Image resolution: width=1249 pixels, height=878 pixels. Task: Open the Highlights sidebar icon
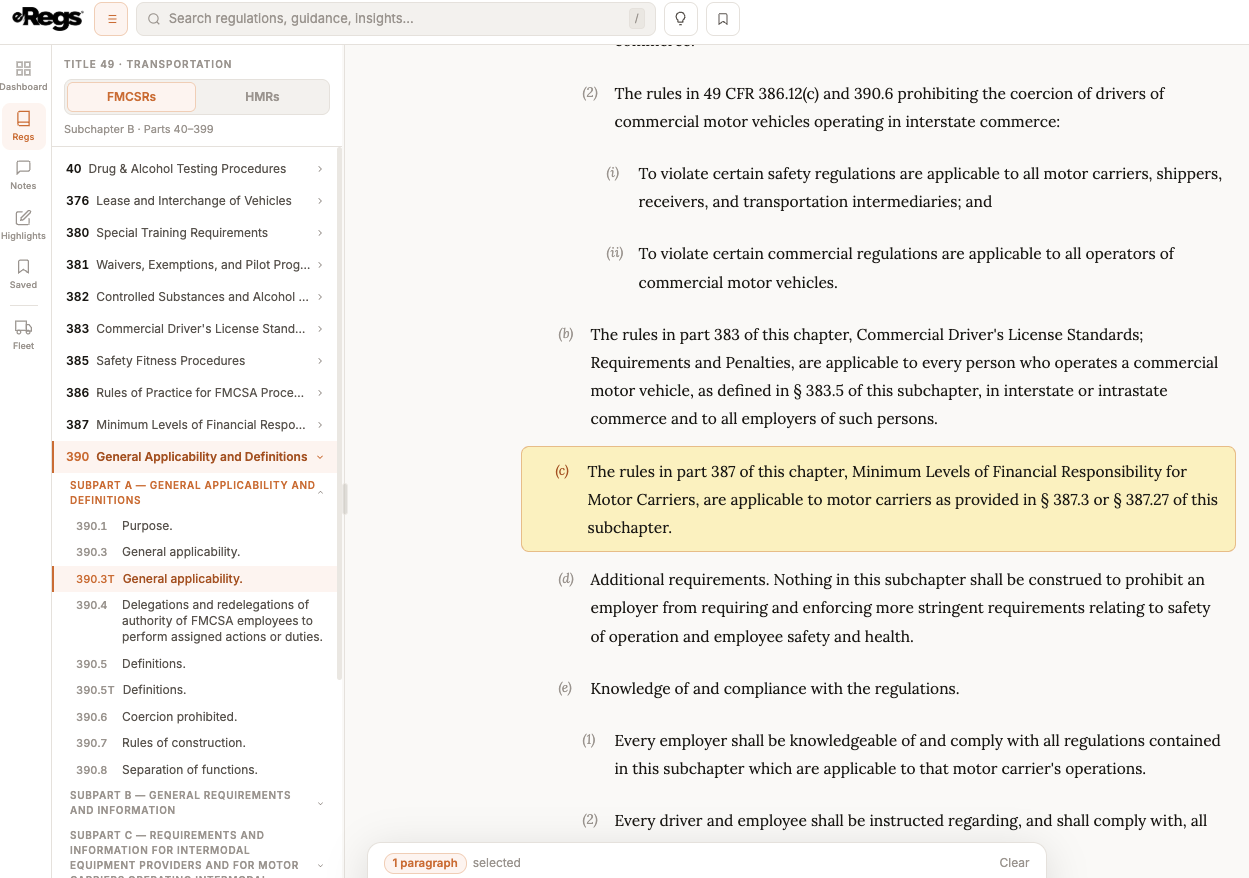click(x=23, y=224)
